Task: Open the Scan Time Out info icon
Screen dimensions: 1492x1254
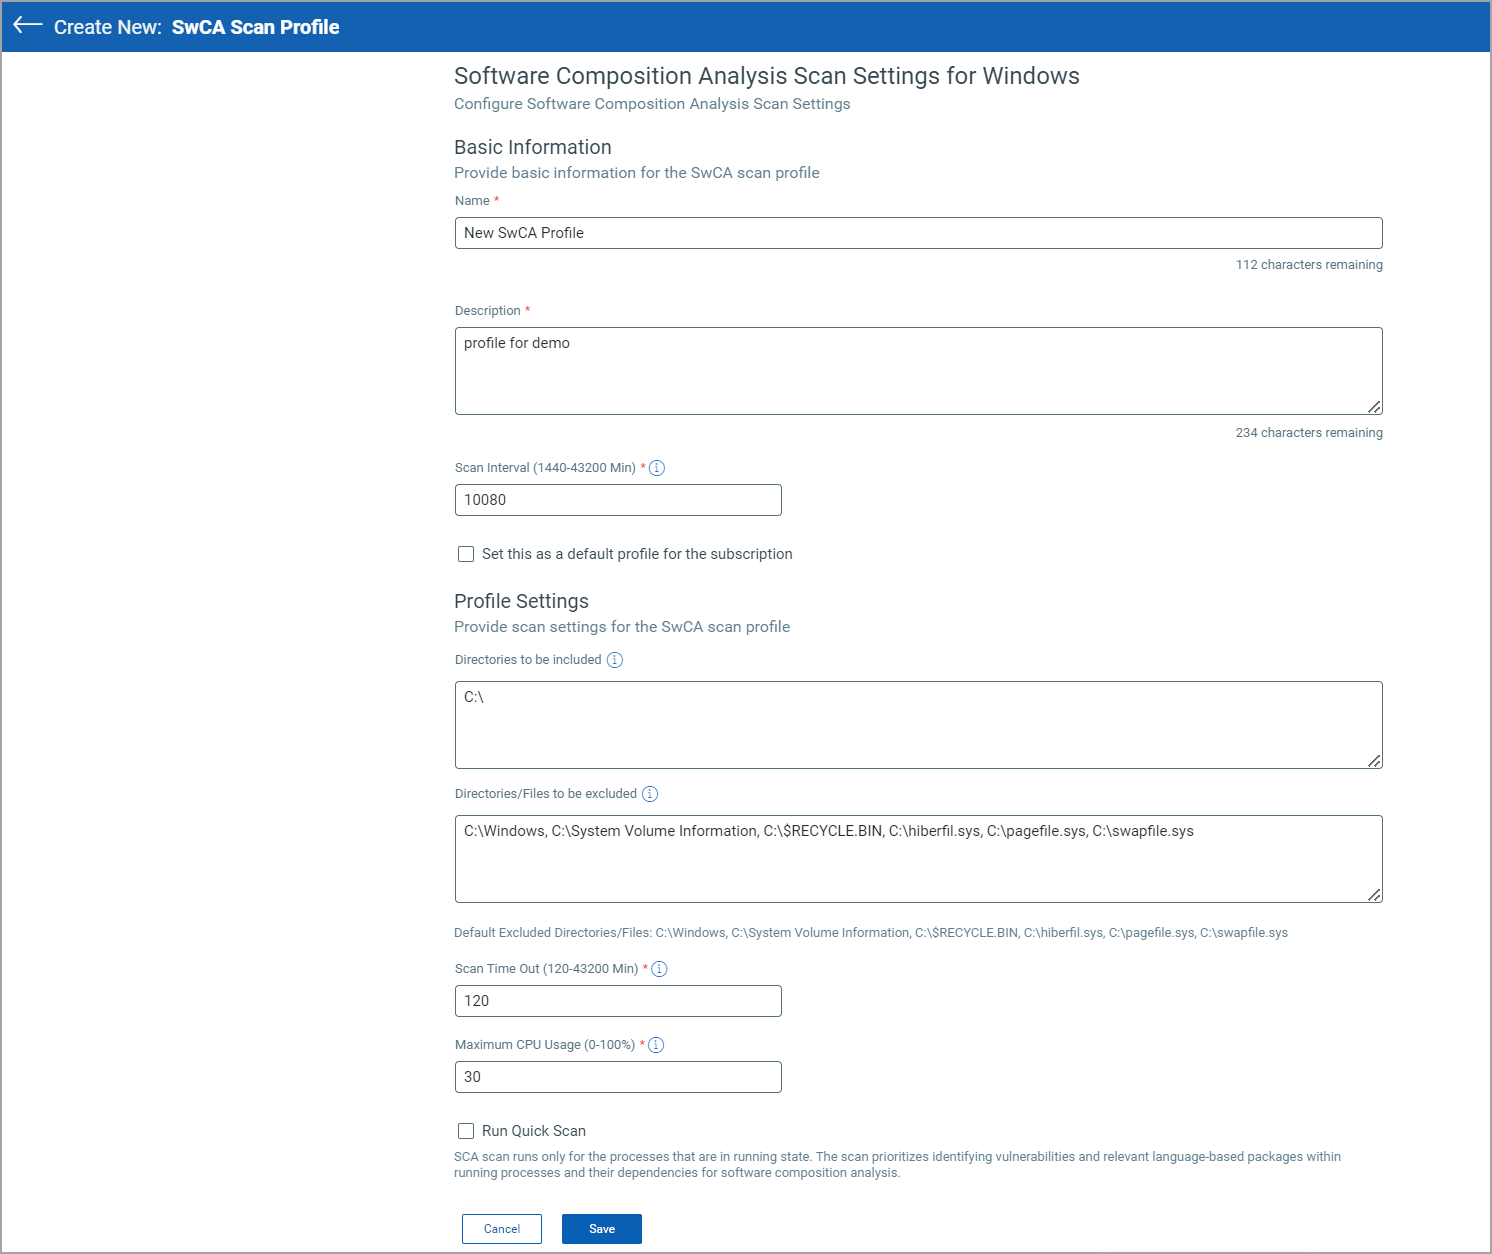Action: 660,968
